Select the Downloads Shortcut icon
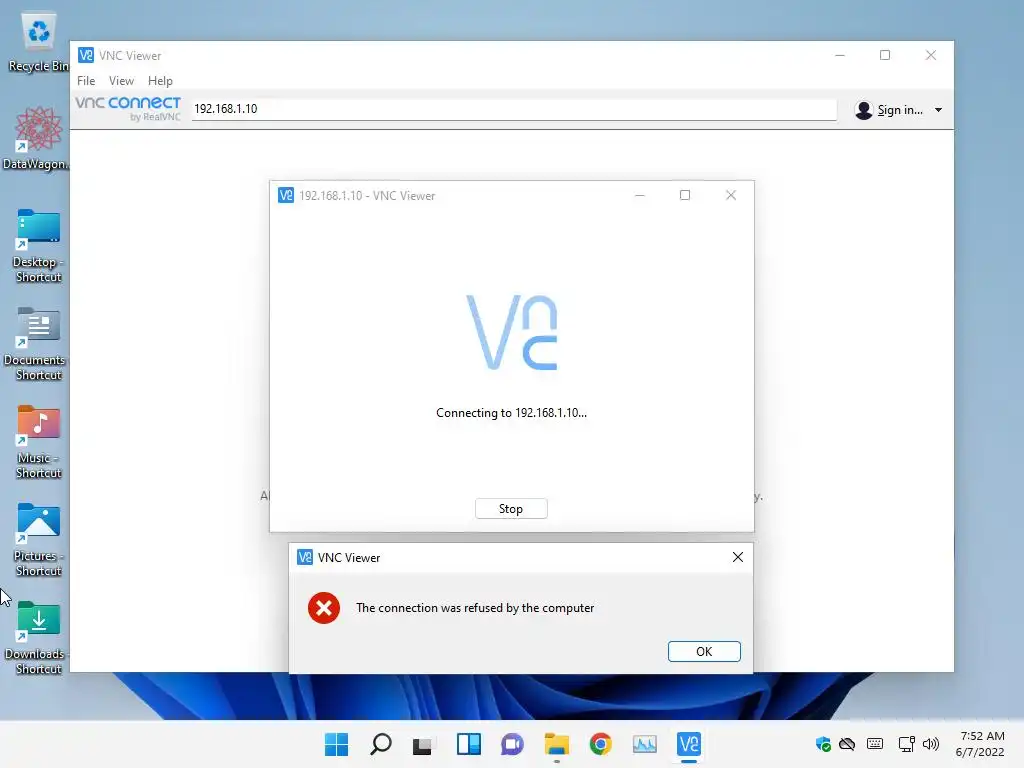1024x768 pixels. (x=35, y=637)
